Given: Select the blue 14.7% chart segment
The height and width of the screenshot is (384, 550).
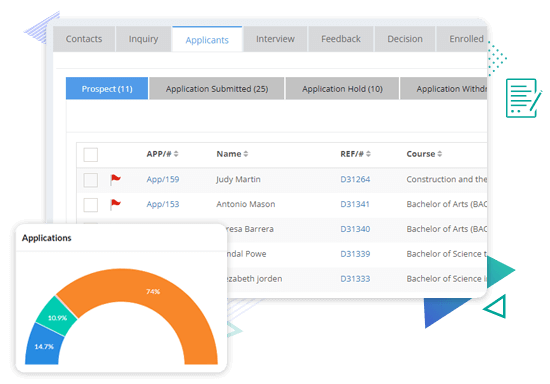Looking at the screenshot, I should pos(44,346).
